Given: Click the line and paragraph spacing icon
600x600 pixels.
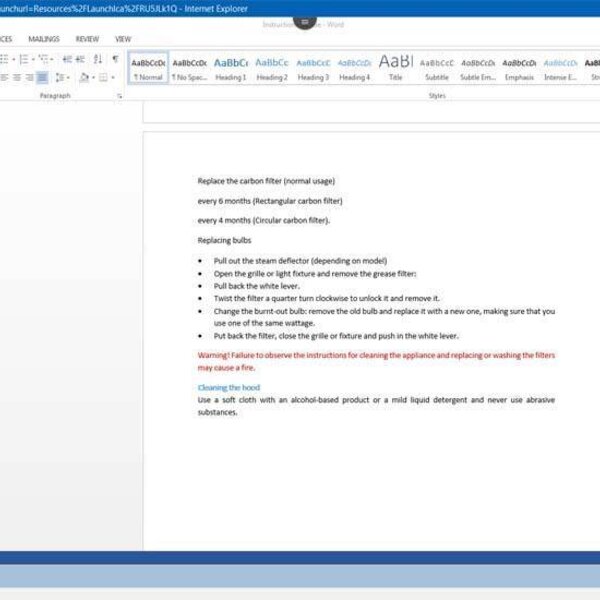Looking at the screenshot, I should (x=60, y=78).
